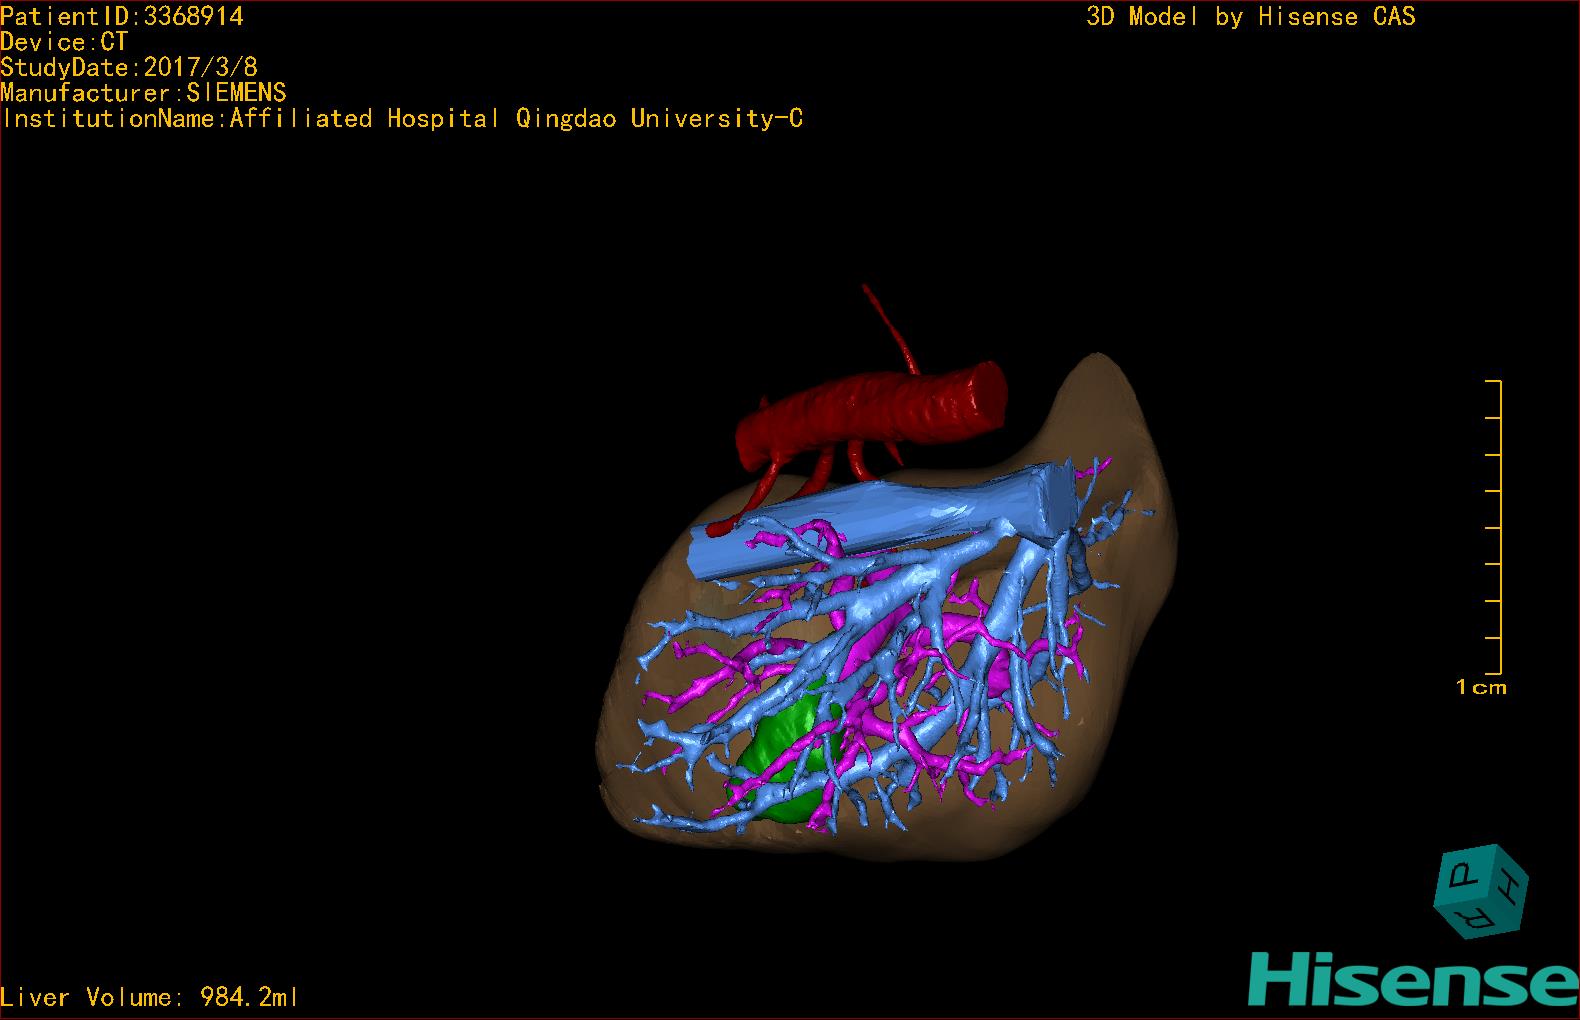Click the InstitutionName Affiliated Hospital Qingdao text
Image resolution: width=1580 pixels, height=1020 pixels.
[402, 119]
